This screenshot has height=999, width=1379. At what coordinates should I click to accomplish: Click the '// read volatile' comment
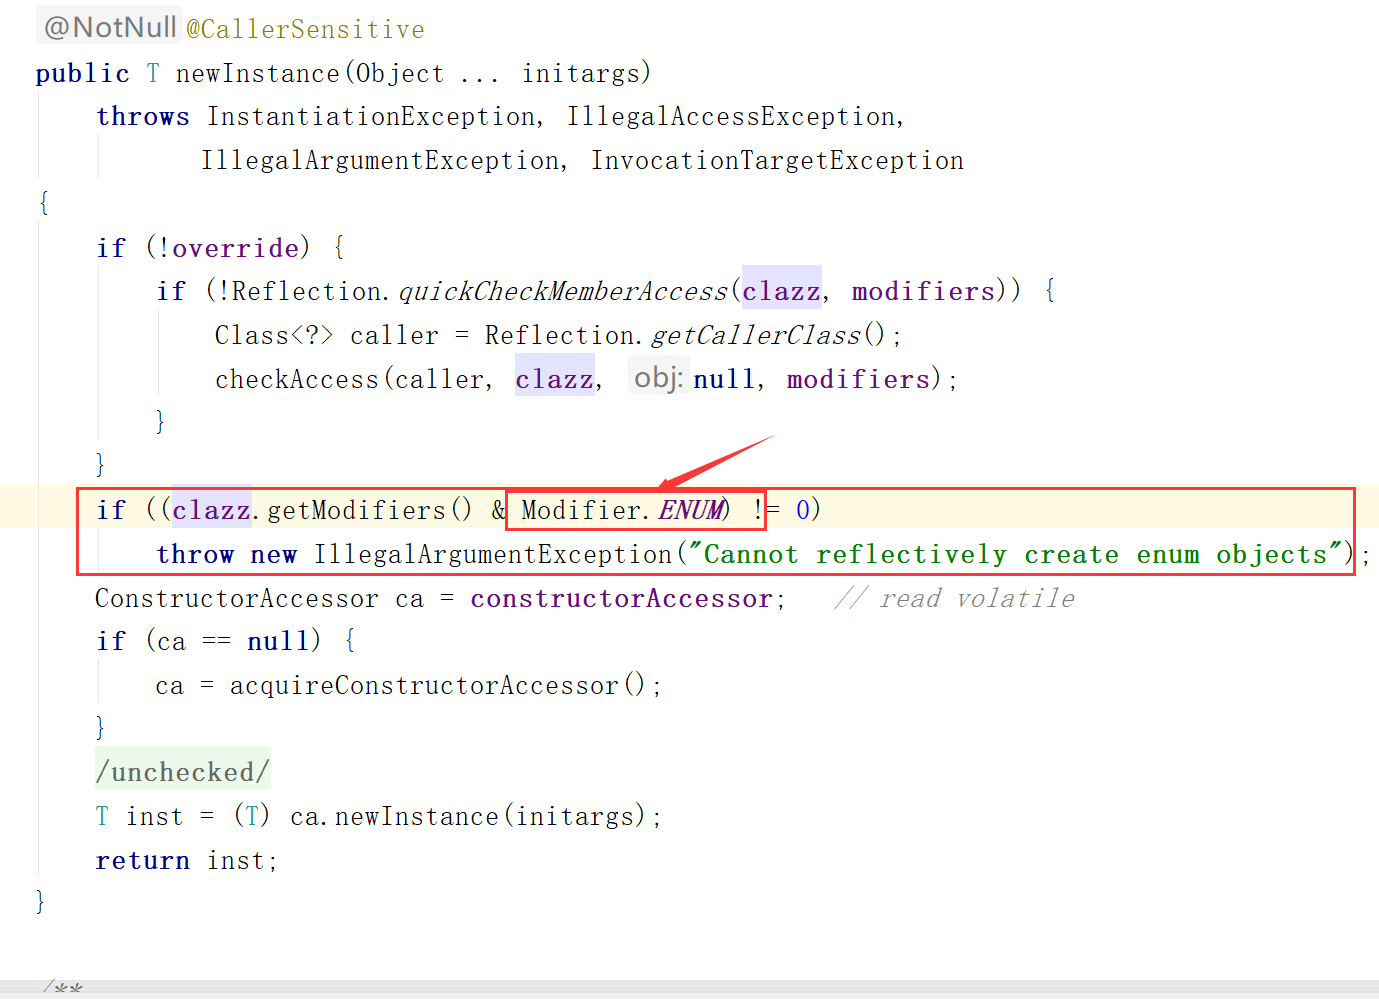[x=955, y=599]
